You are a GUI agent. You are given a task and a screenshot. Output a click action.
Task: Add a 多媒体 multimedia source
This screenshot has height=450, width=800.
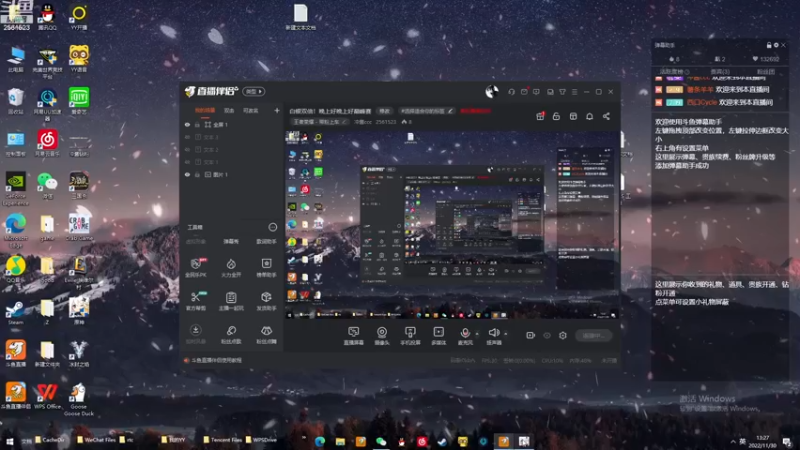pos(439,336)
